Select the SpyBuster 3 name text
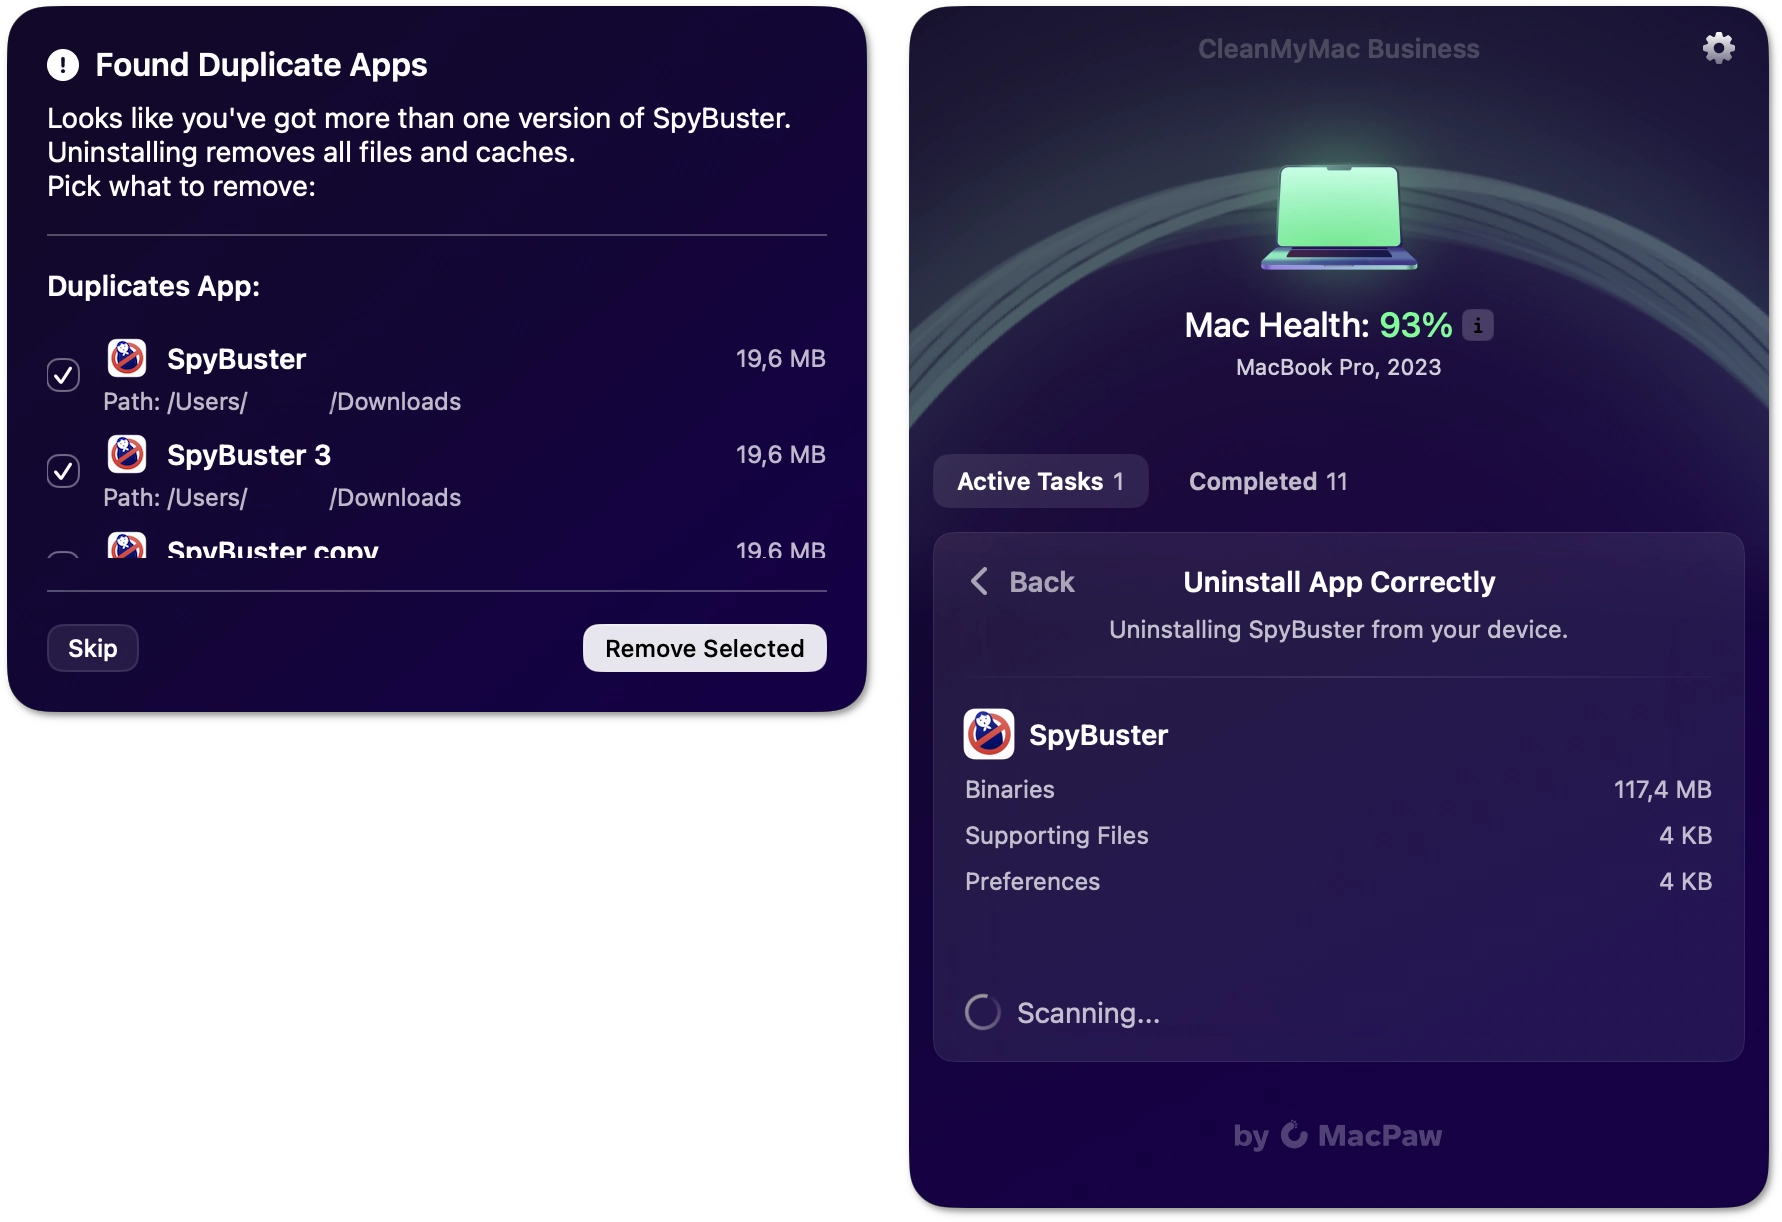The image size is (1782, 1222). pos(249,455)
